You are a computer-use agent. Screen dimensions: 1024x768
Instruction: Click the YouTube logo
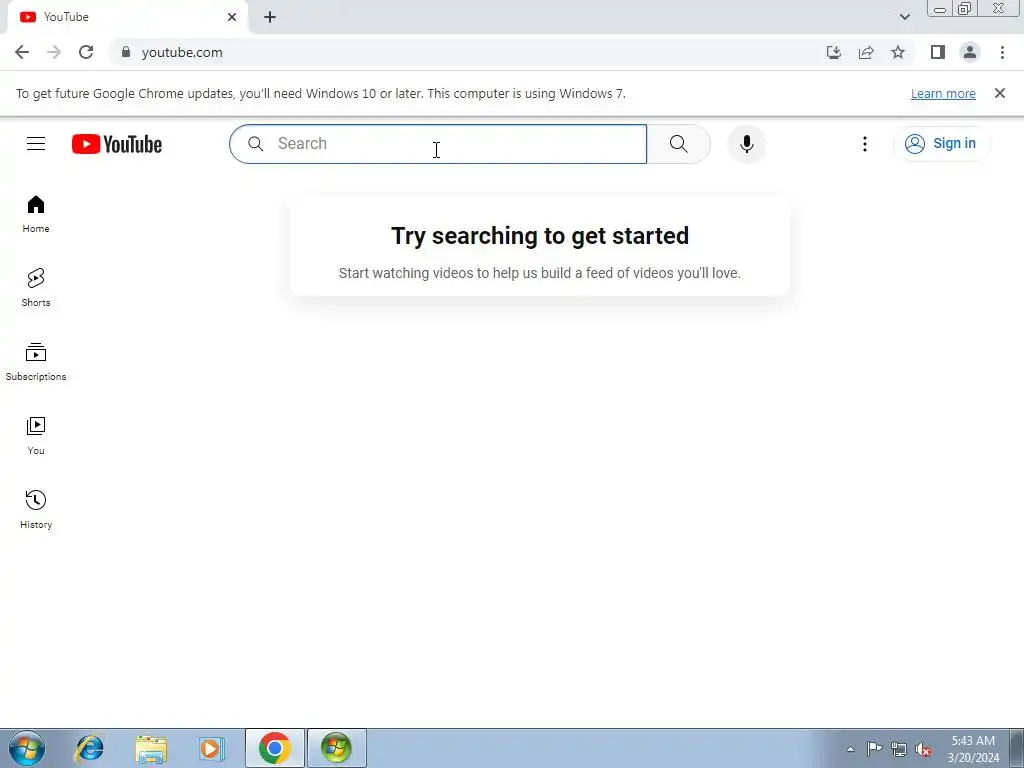[117, 144]
